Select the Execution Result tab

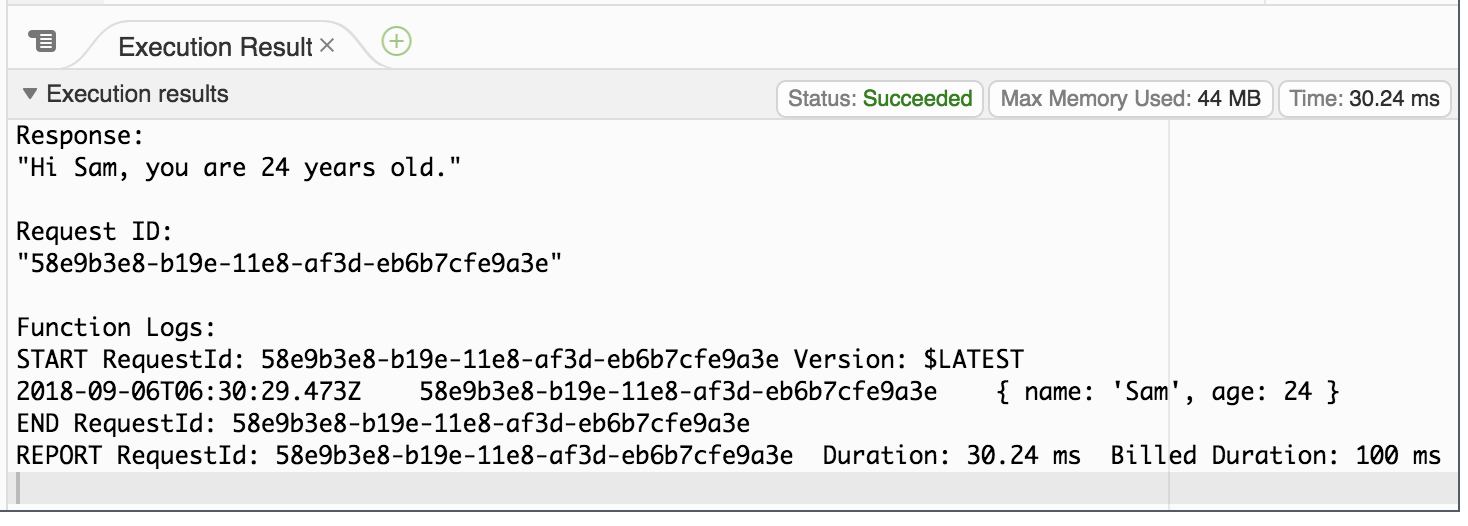coord(215,47)
